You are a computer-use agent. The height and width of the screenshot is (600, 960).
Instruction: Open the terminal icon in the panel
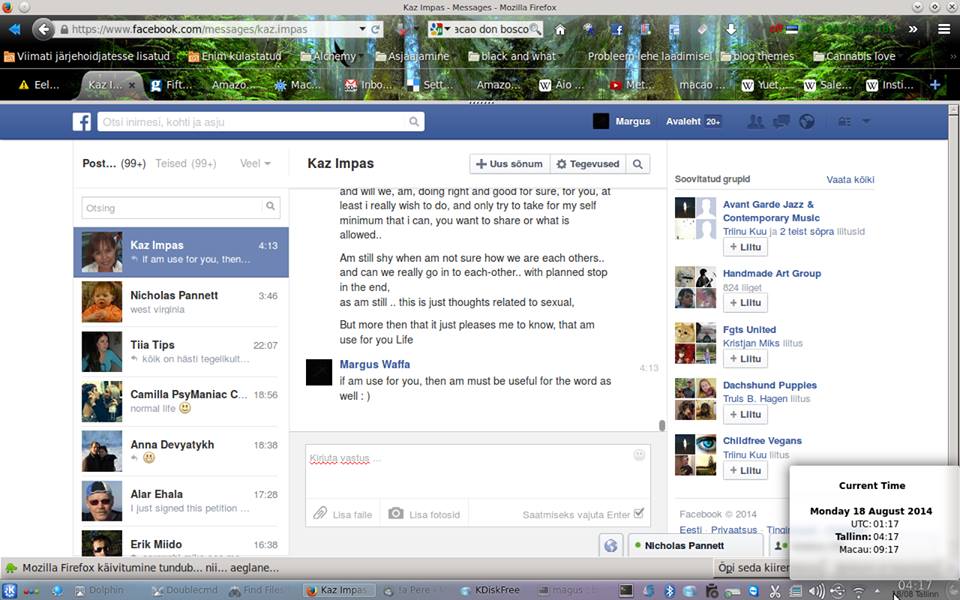[626, 590]
